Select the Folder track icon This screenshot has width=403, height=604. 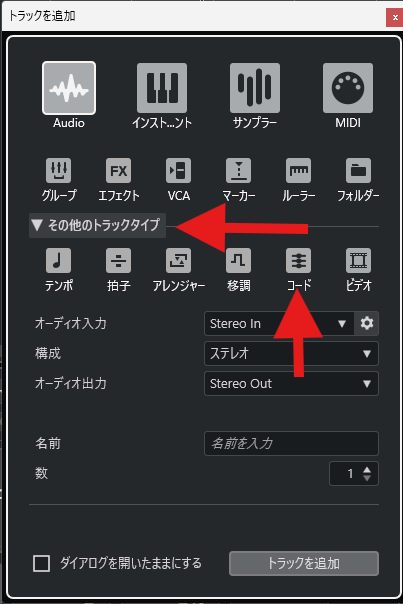(x=358, y=170)
